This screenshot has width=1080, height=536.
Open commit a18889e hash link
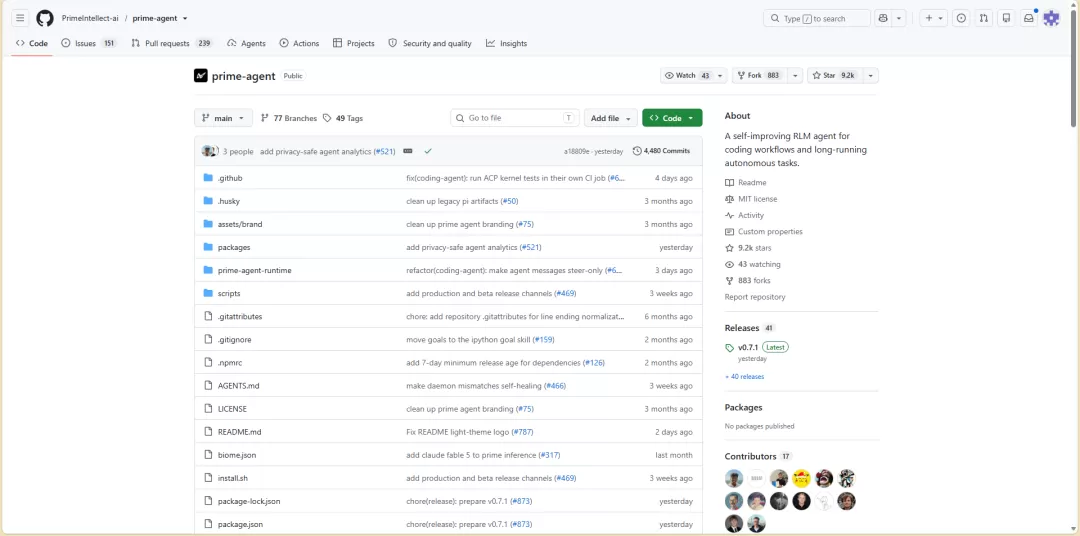click(x=578, y=151)
